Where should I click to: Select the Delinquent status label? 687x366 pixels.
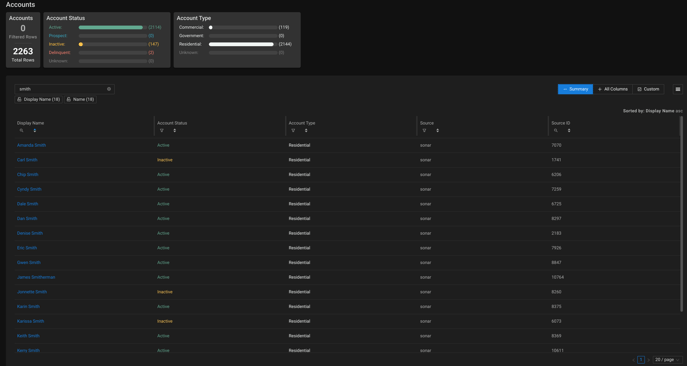pyautogui.click(x=60, y=53)
